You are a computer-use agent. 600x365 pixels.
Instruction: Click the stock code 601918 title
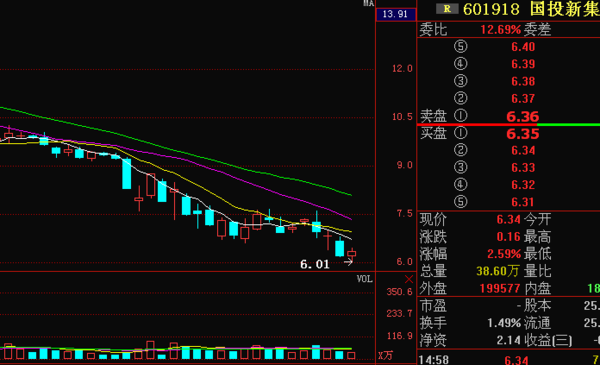[x=491, y=9]
